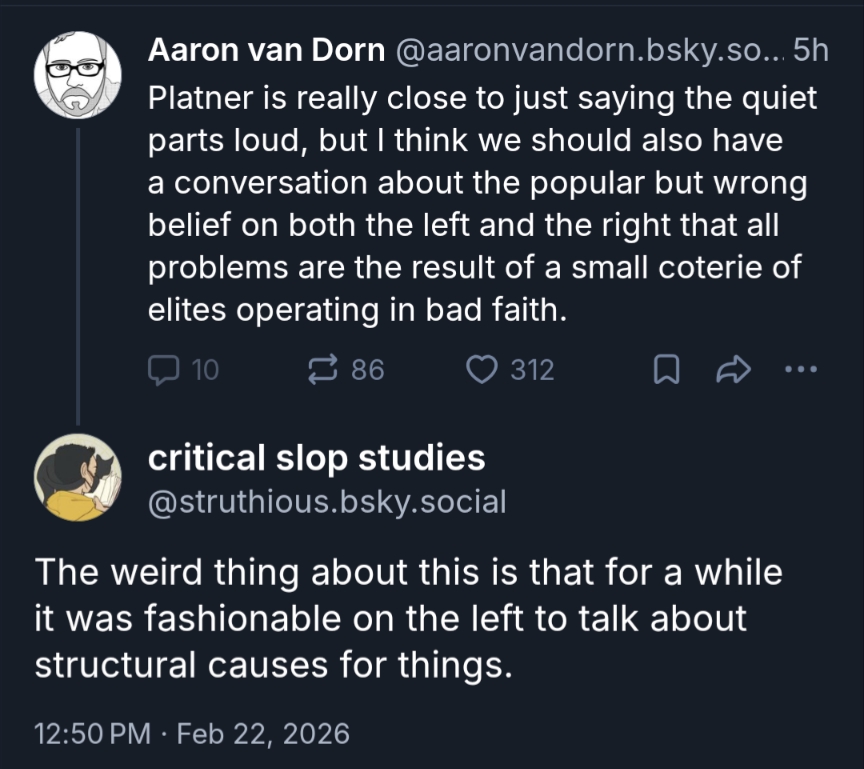Click the 5h post timestamp

click(811, 50)
